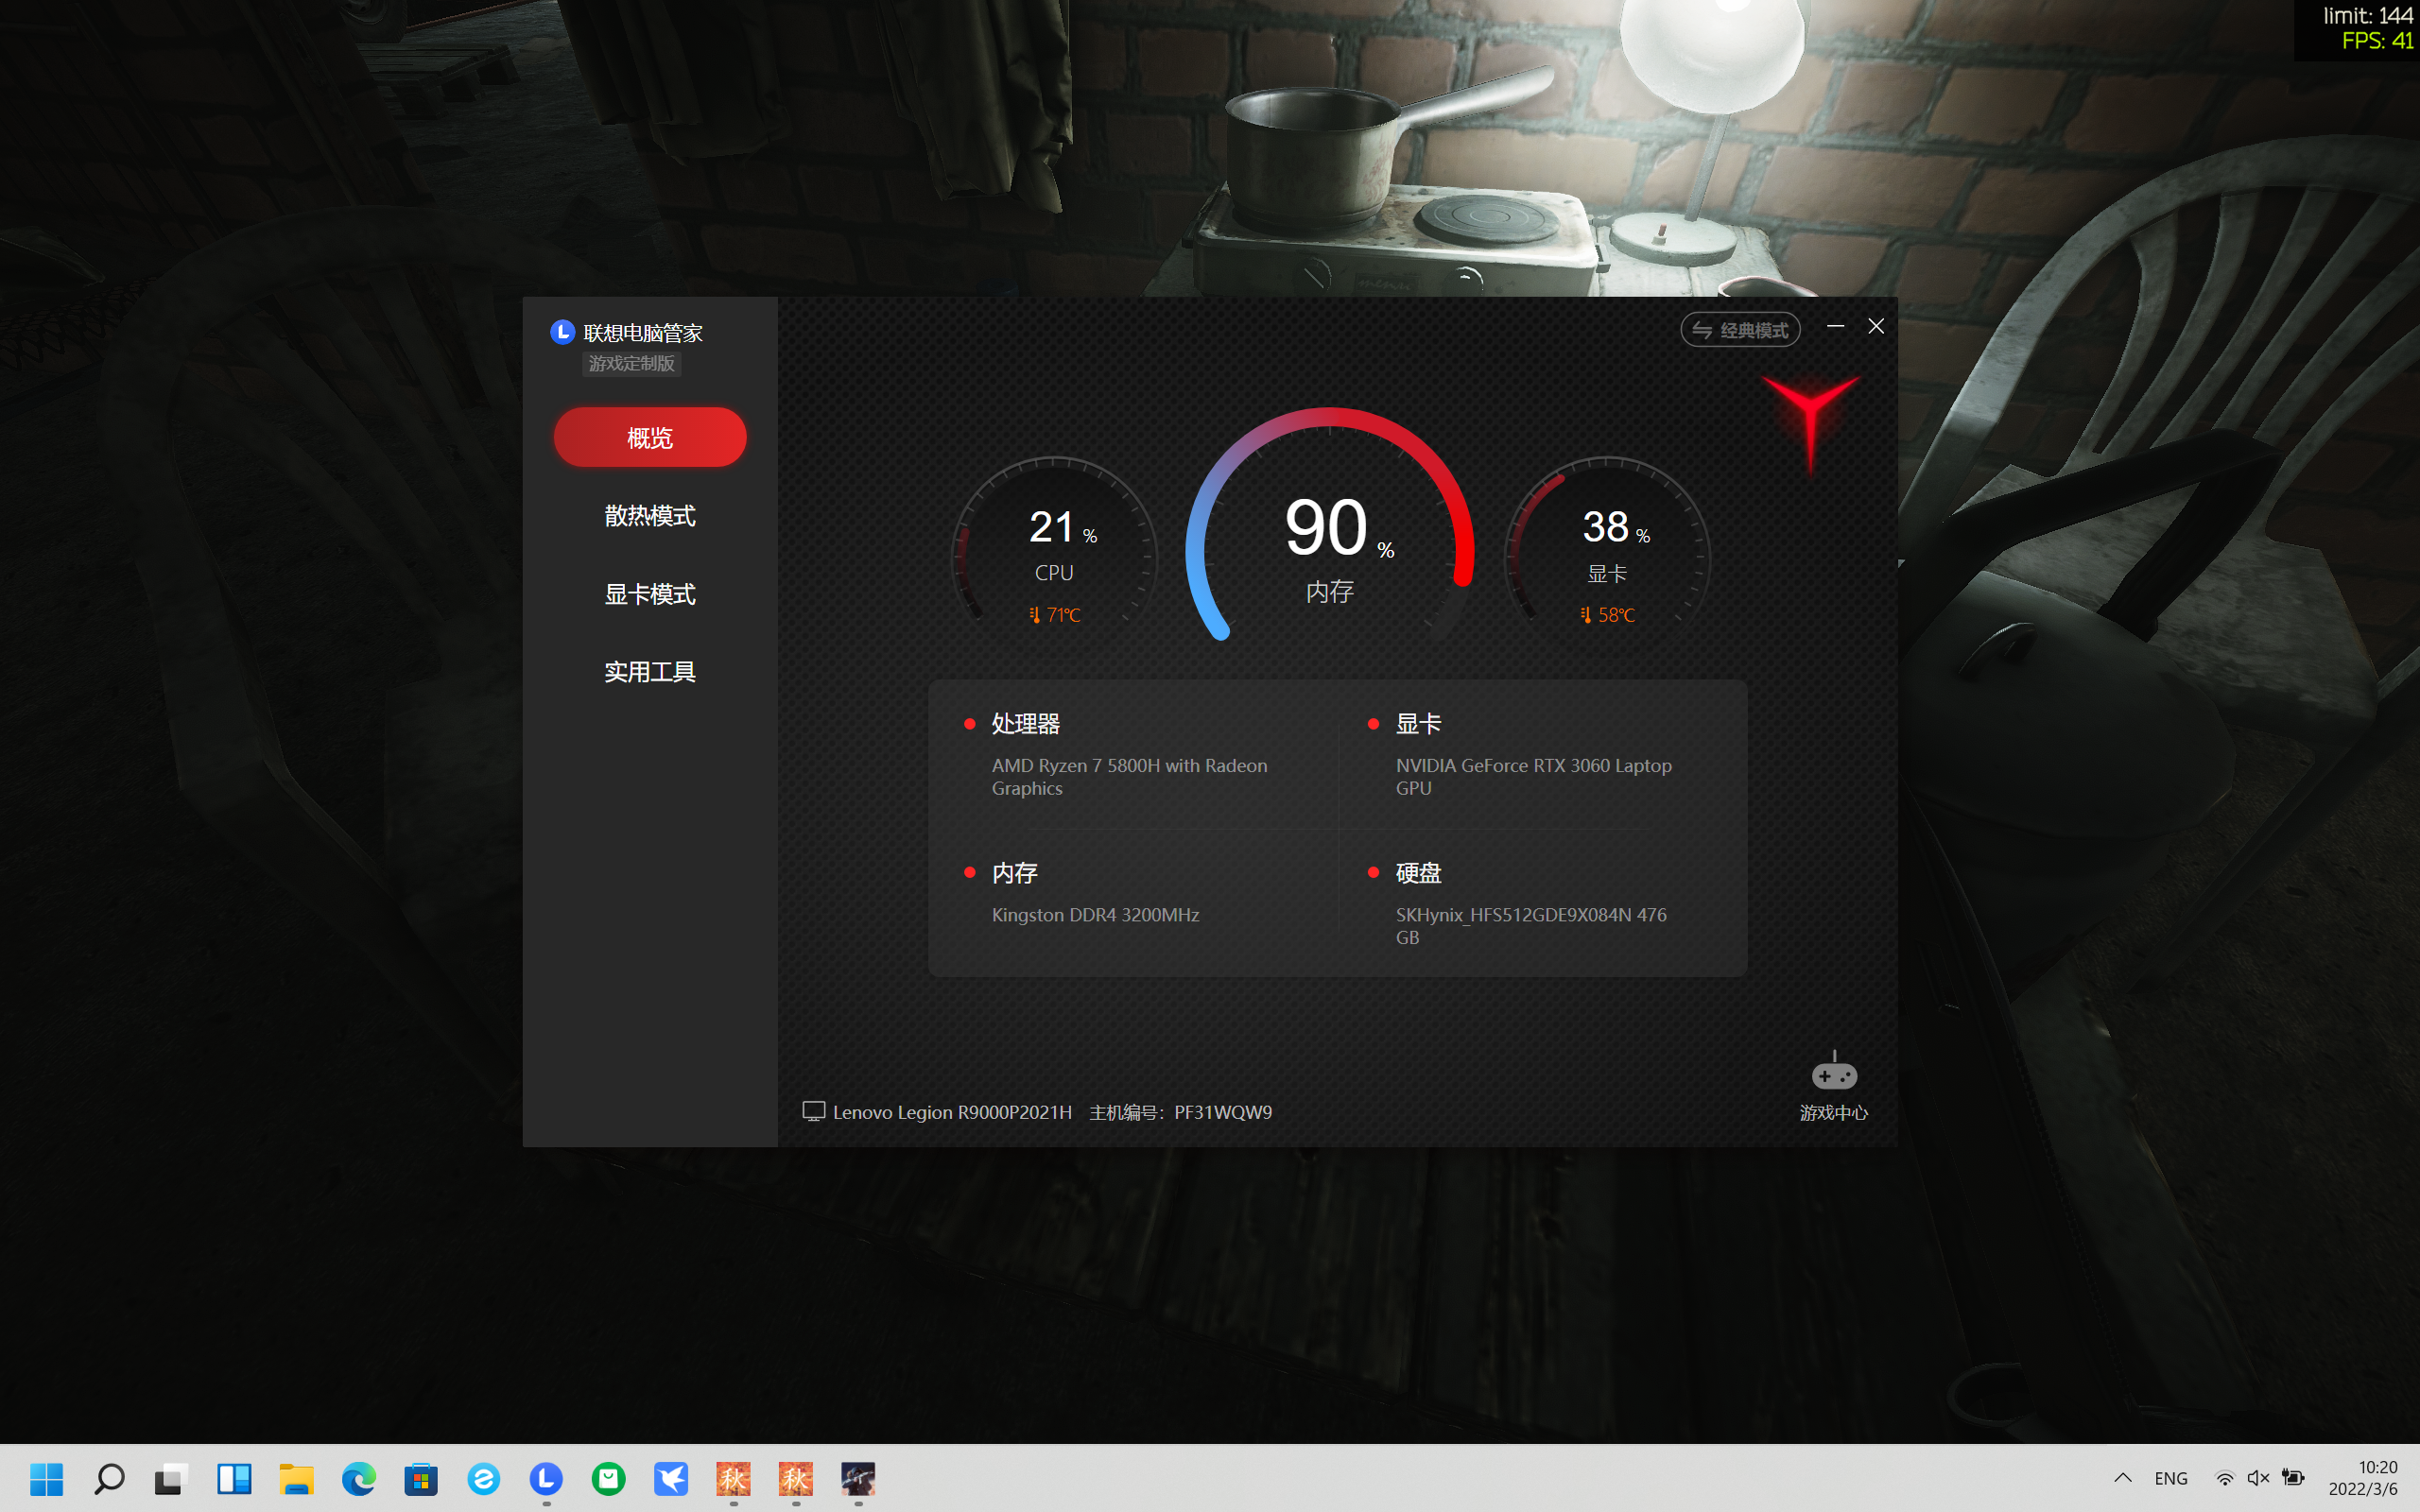The width and height of the screenshot is (2420, 1512).
Task: Click the 游戏定制版 badge
Action: tap(632, 364)
